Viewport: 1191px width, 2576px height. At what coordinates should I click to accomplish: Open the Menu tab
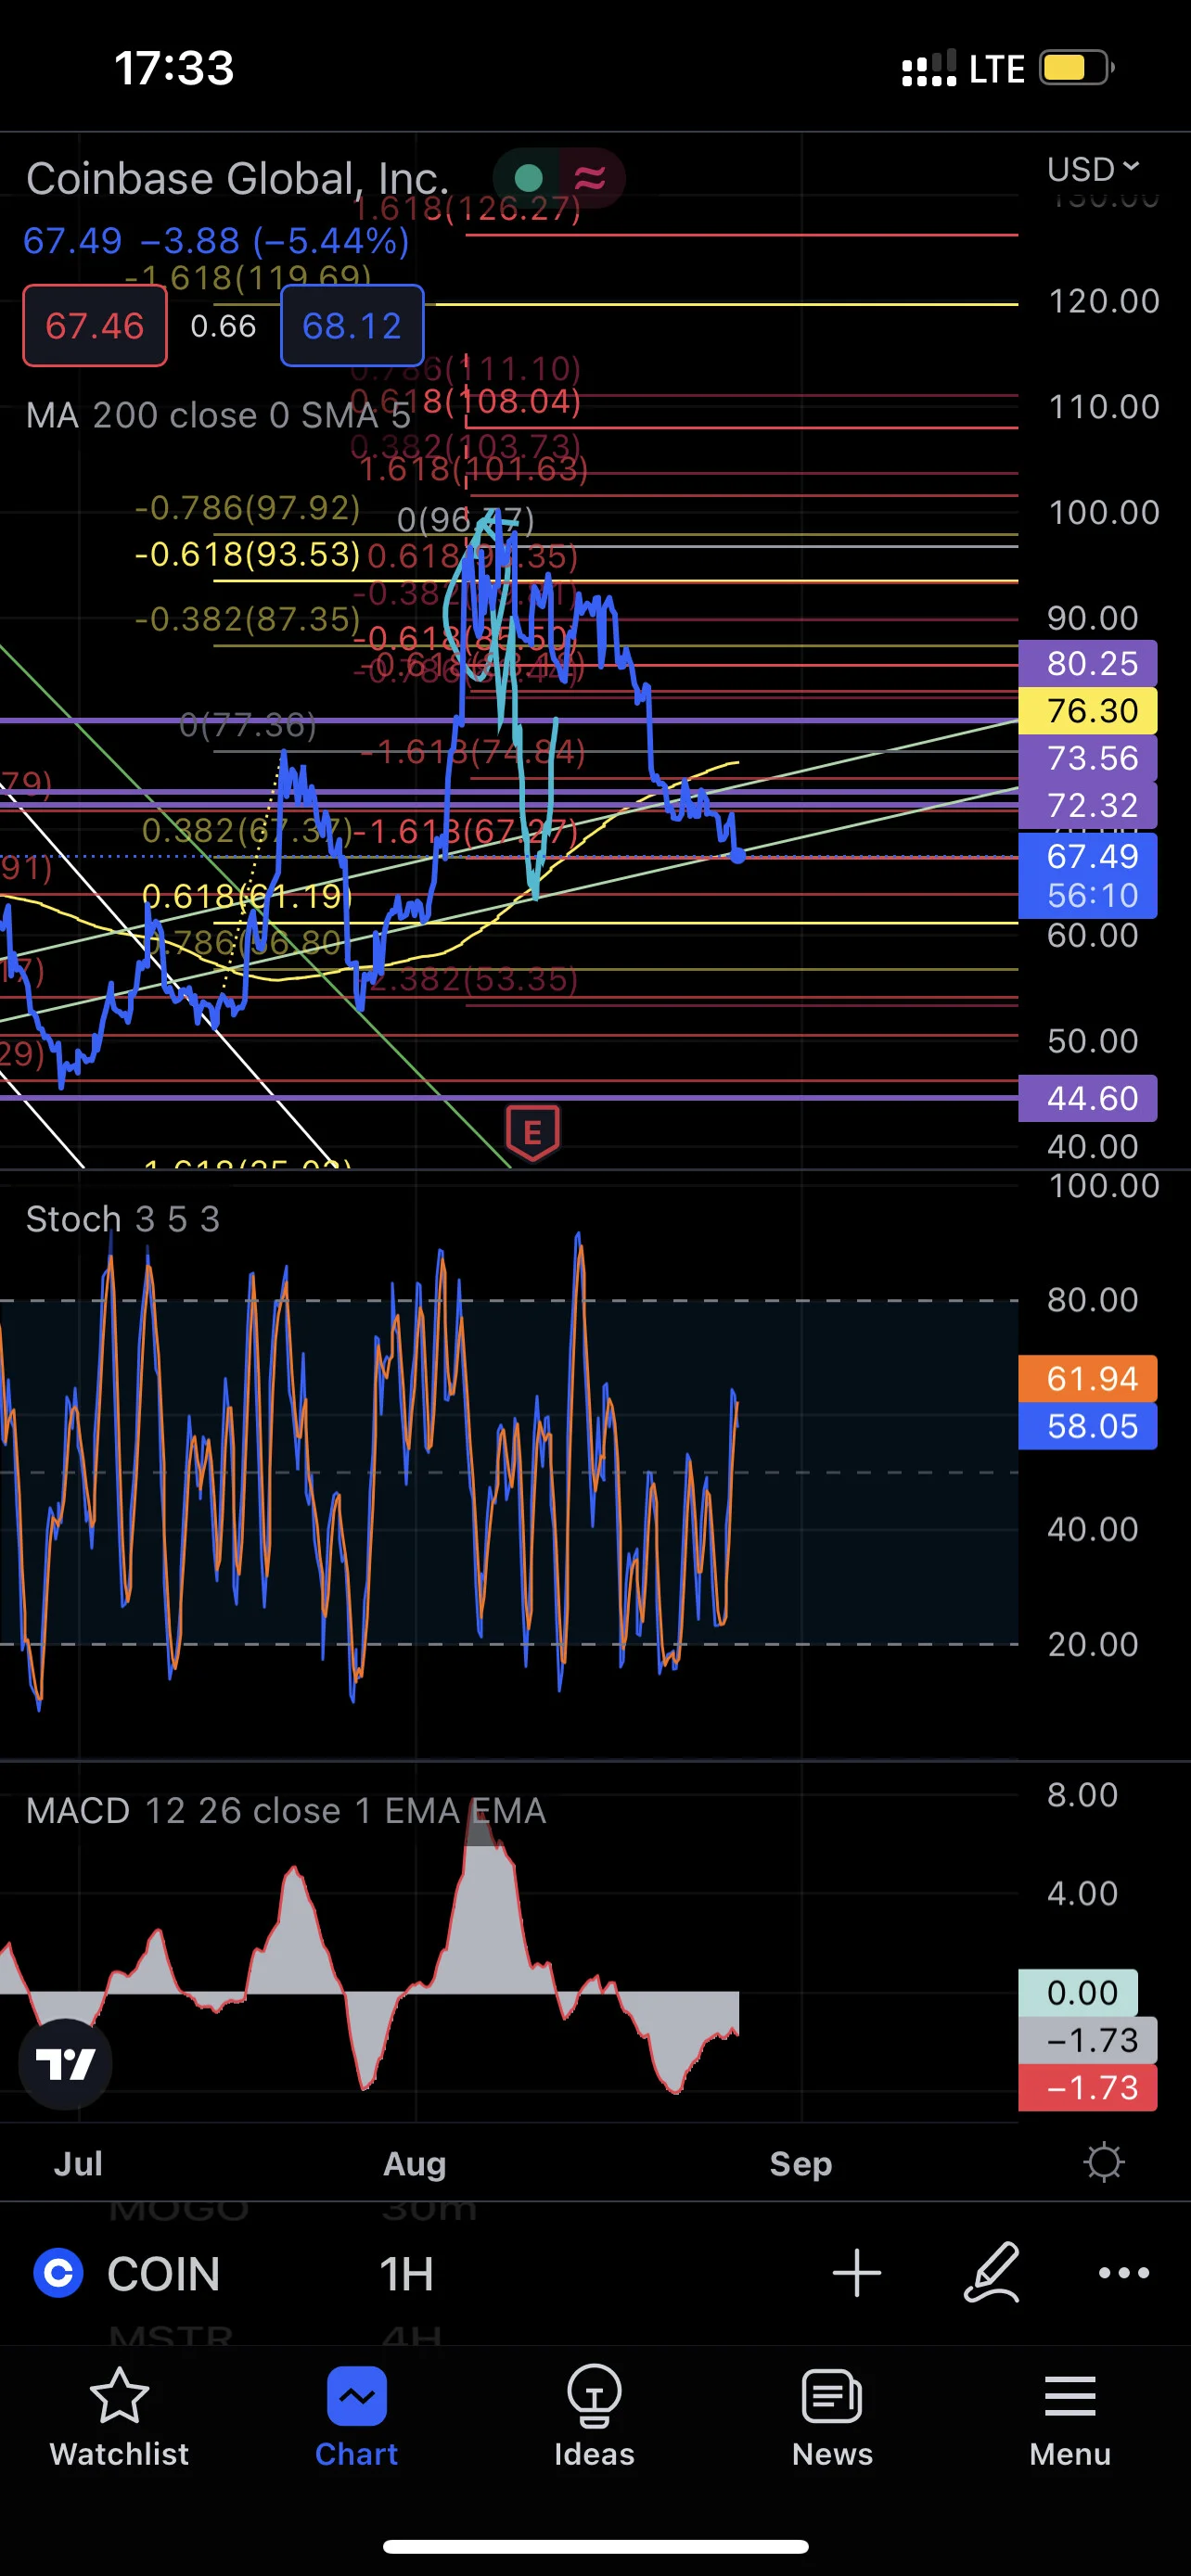point(1070,2417)
